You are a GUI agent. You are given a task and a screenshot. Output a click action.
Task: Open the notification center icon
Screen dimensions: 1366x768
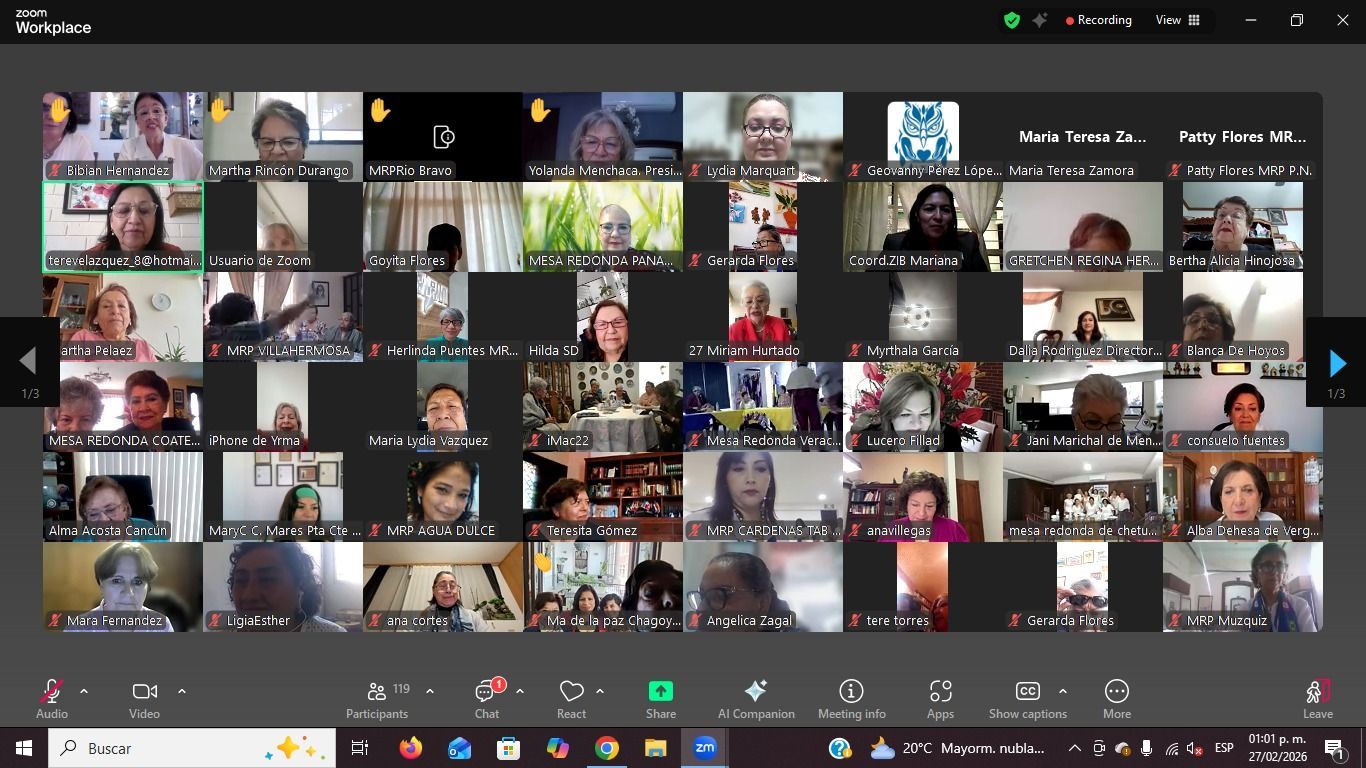(x=1334, y=748)
